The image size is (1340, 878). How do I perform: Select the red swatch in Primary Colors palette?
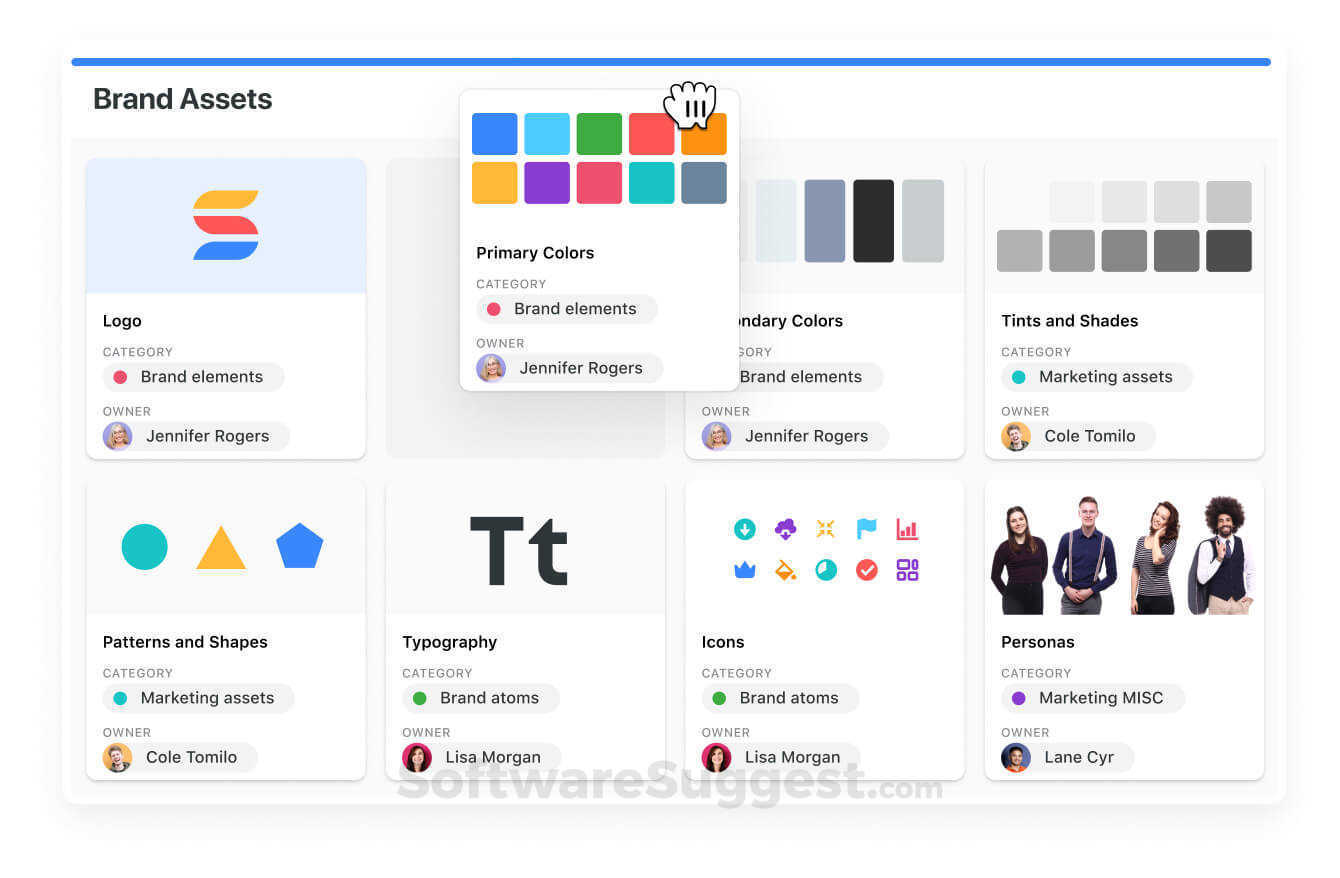tap(651, 133)
